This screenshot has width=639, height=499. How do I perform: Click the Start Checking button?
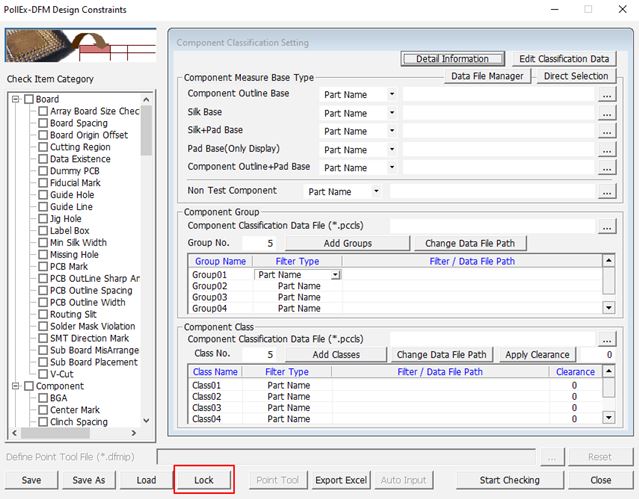click(x=509, y=480)
